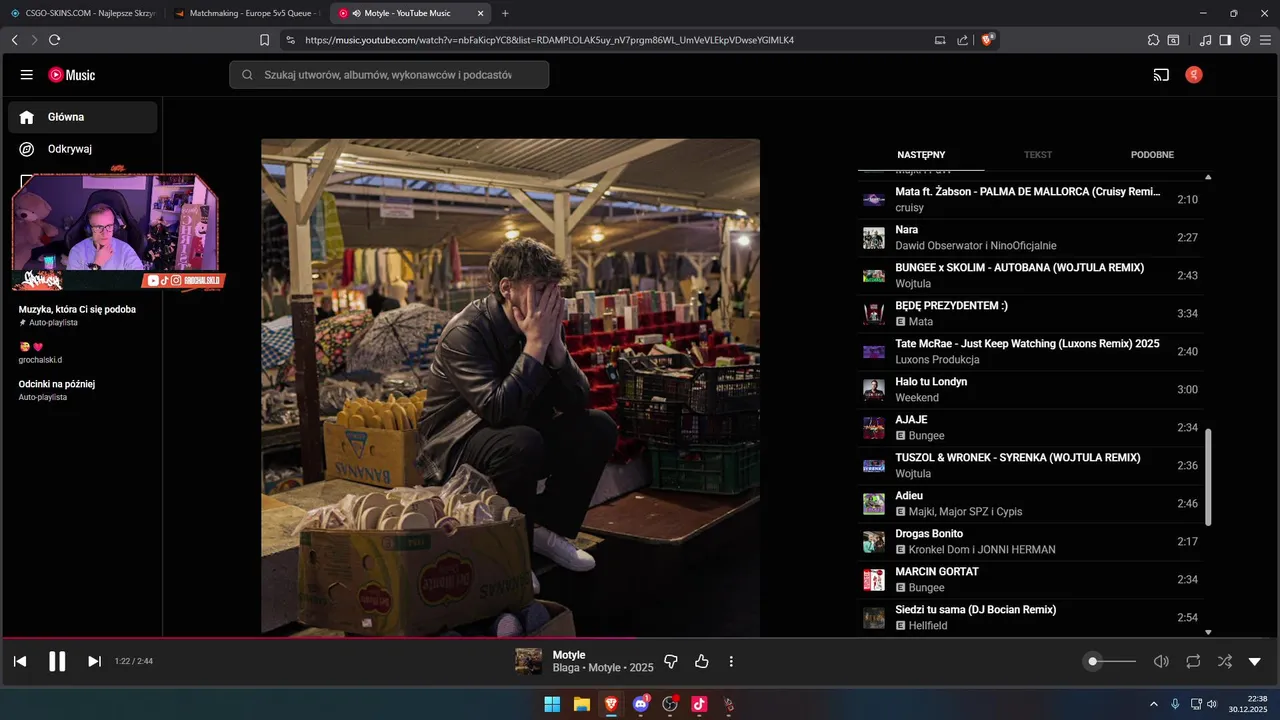Open the Cast to device icon
Image resolution: width=1280 pixels, height=720 pixels.
pyautogui.click(x=1161, y=75)
